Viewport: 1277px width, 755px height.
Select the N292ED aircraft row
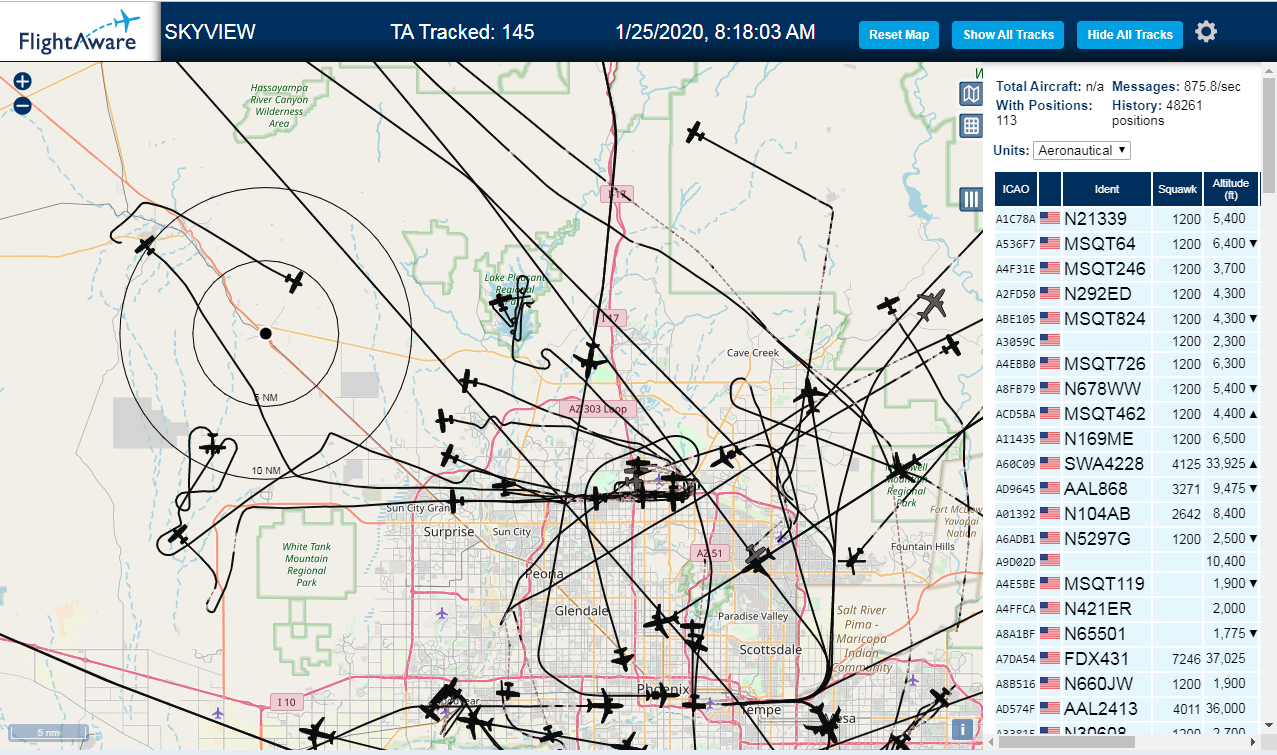[x=1127, y=293]
